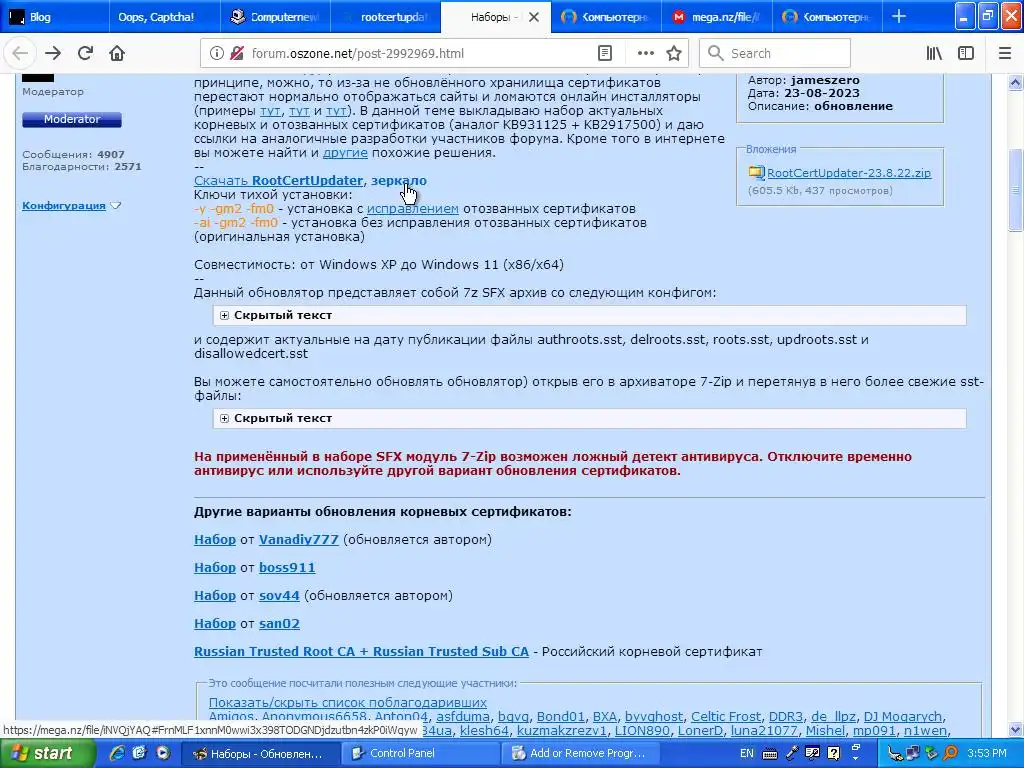Click the scrollbar down arrow
Image resolution: width=1024 pixels, height=768 pixels.
pos(1015,729)
